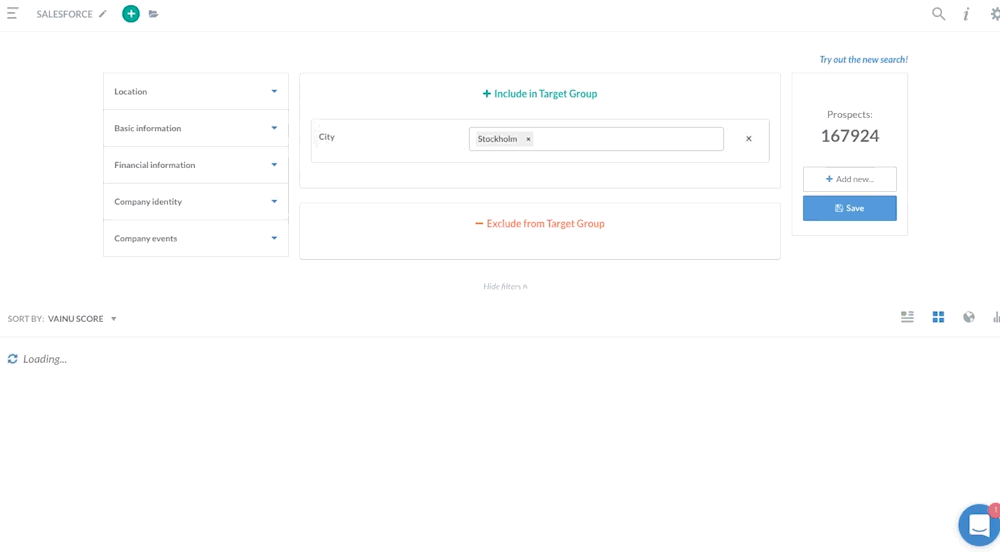Click the green plus circle icon
The height and width of the screenshot is (552, 1000).
tap(131, 14)
